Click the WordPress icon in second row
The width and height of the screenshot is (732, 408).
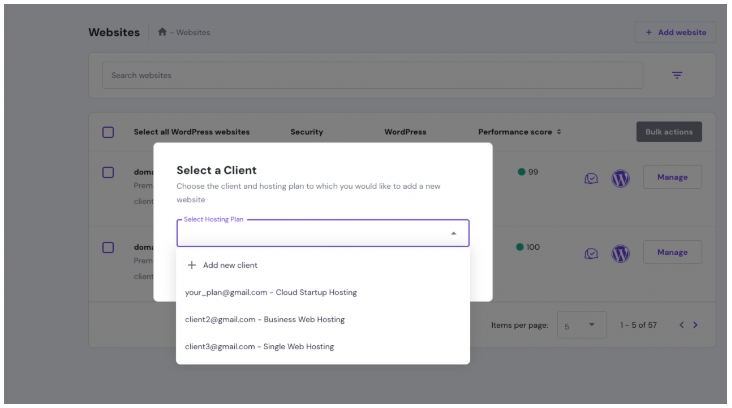point(620,253)
